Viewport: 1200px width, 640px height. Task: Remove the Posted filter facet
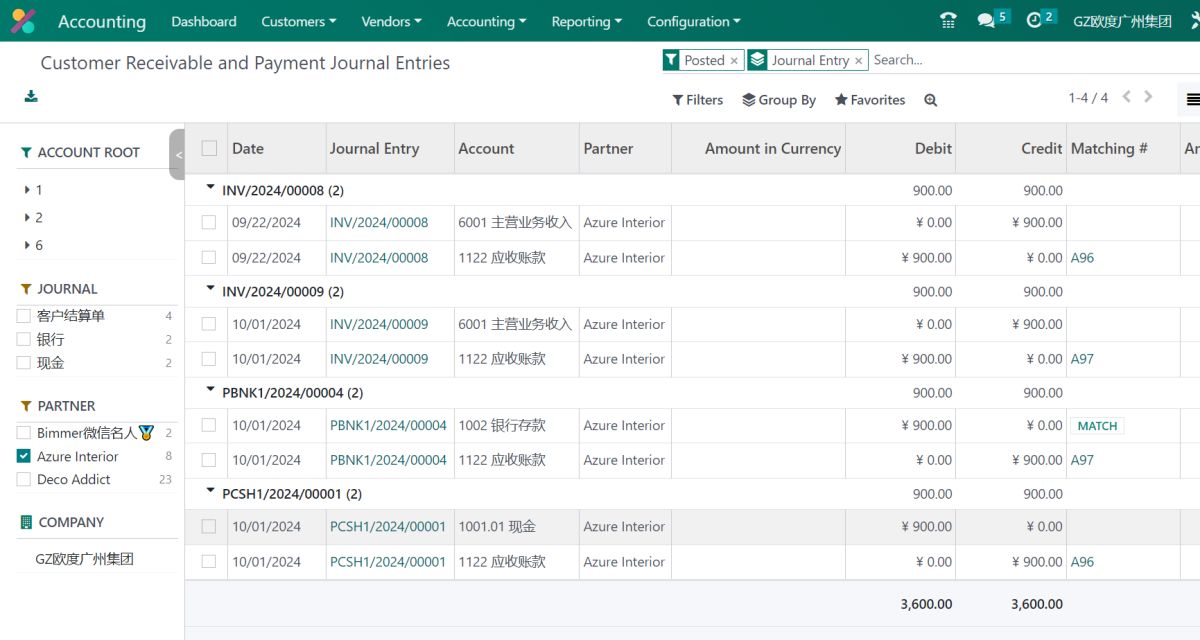coord(734,61)
